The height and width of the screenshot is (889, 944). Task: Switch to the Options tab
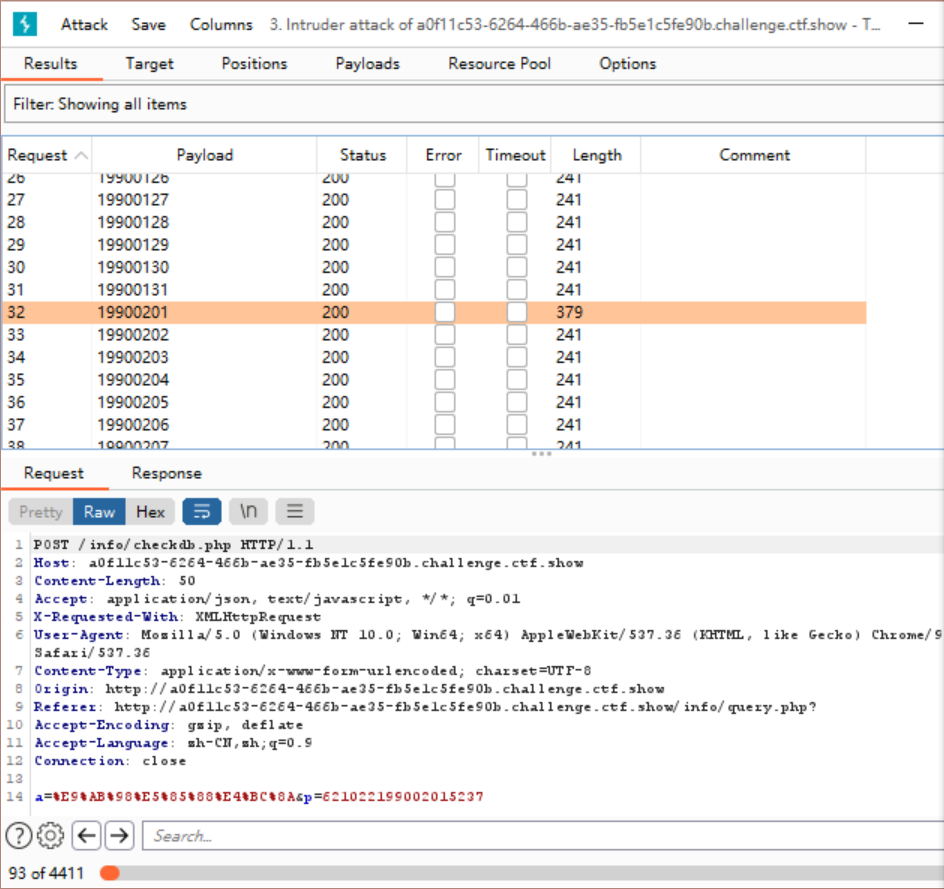click(x=627, y=64)
